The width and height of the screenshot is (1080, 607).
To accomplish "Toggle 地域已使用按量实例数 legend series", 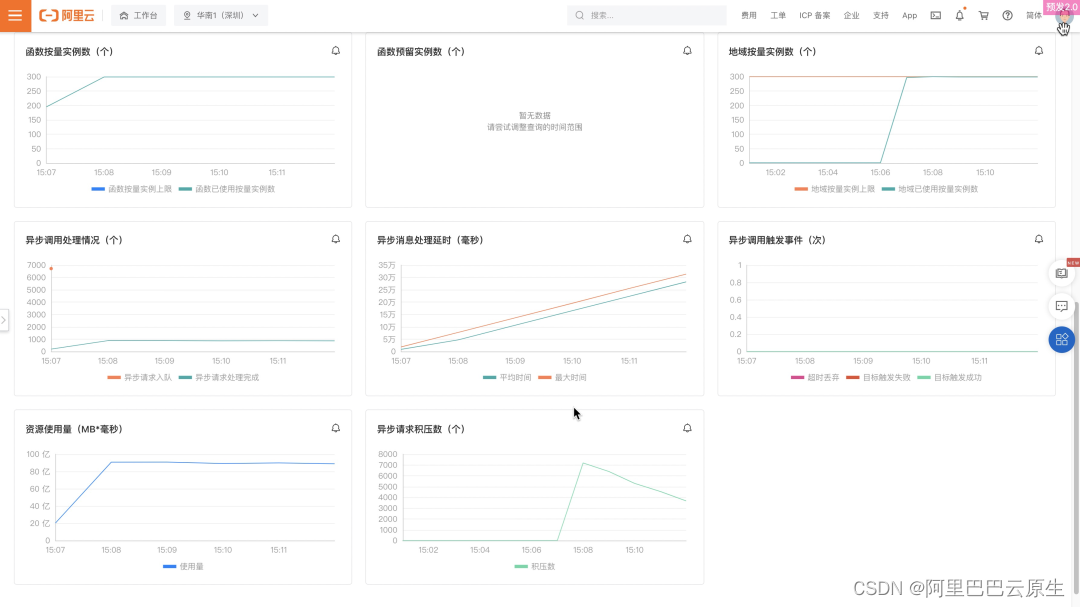I will (930, 189).
